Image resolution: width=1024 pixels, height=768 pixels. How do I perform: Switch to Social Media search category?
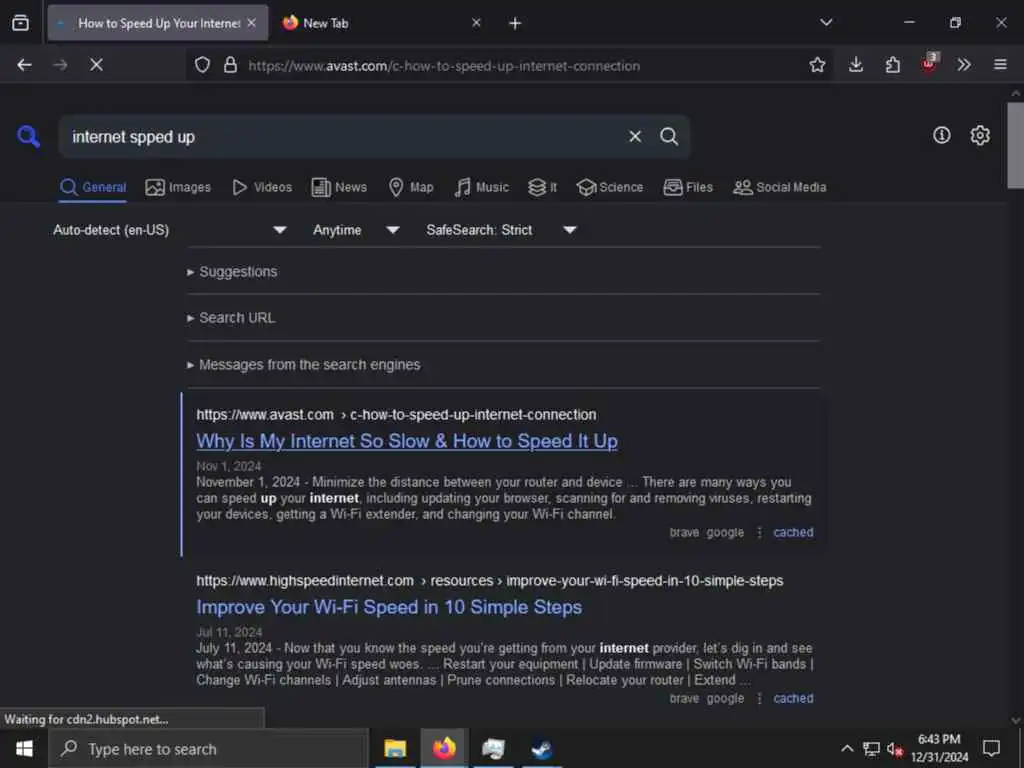[x=780, y=187]
